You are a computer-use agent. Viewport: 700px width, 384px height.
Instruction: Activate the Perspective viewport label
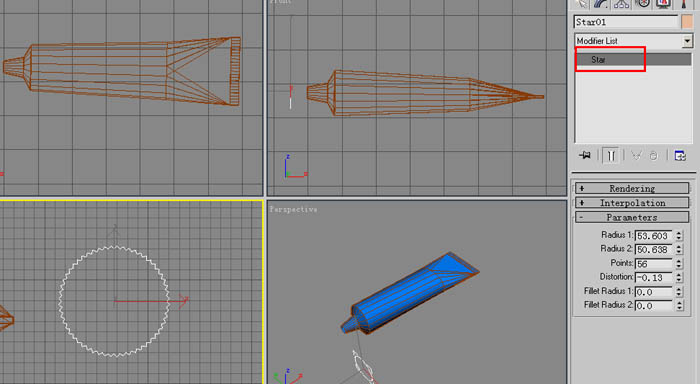tap(293, 209)
